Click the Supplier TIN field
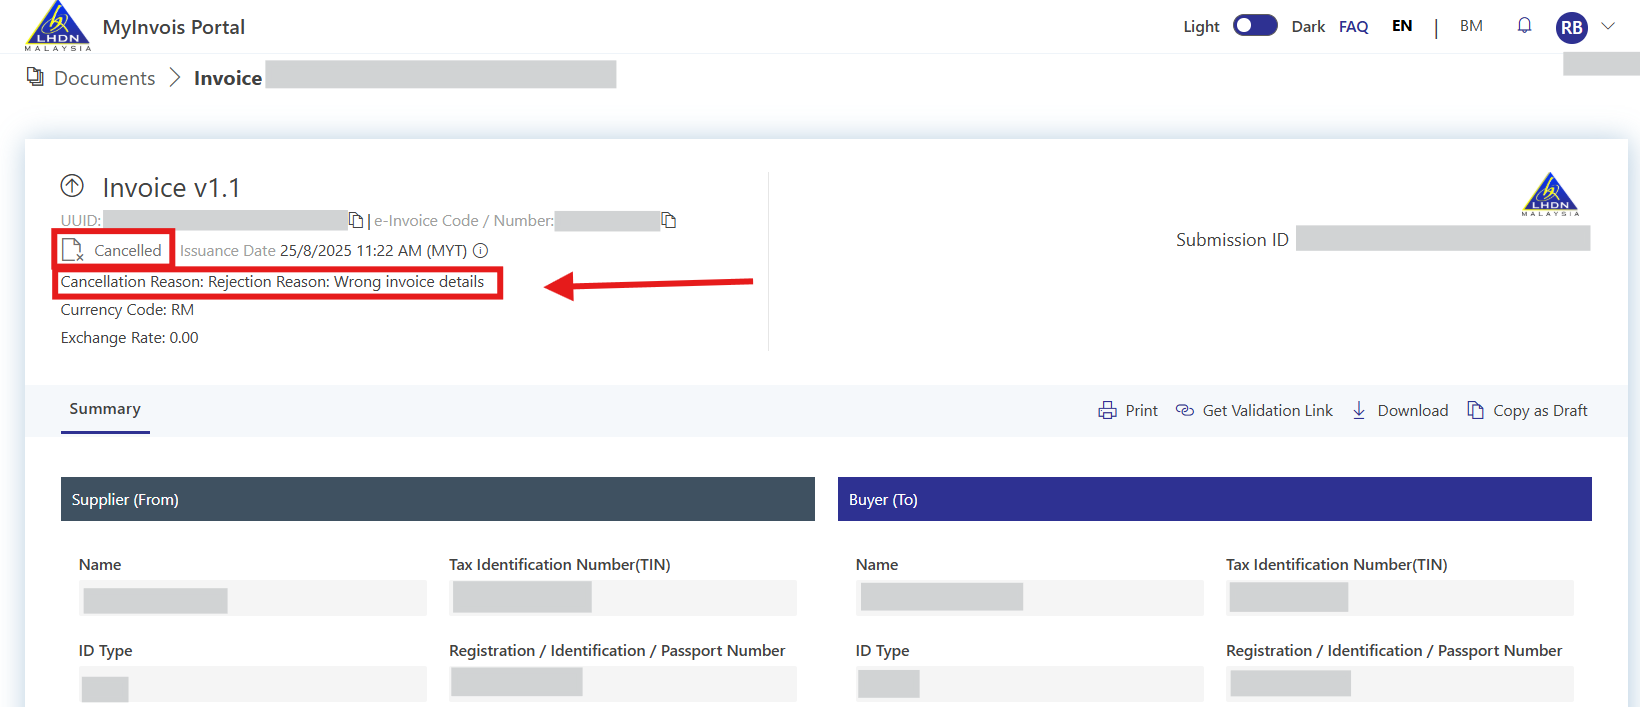Screen dimensions: 1640x707 [x=623, y=598]
